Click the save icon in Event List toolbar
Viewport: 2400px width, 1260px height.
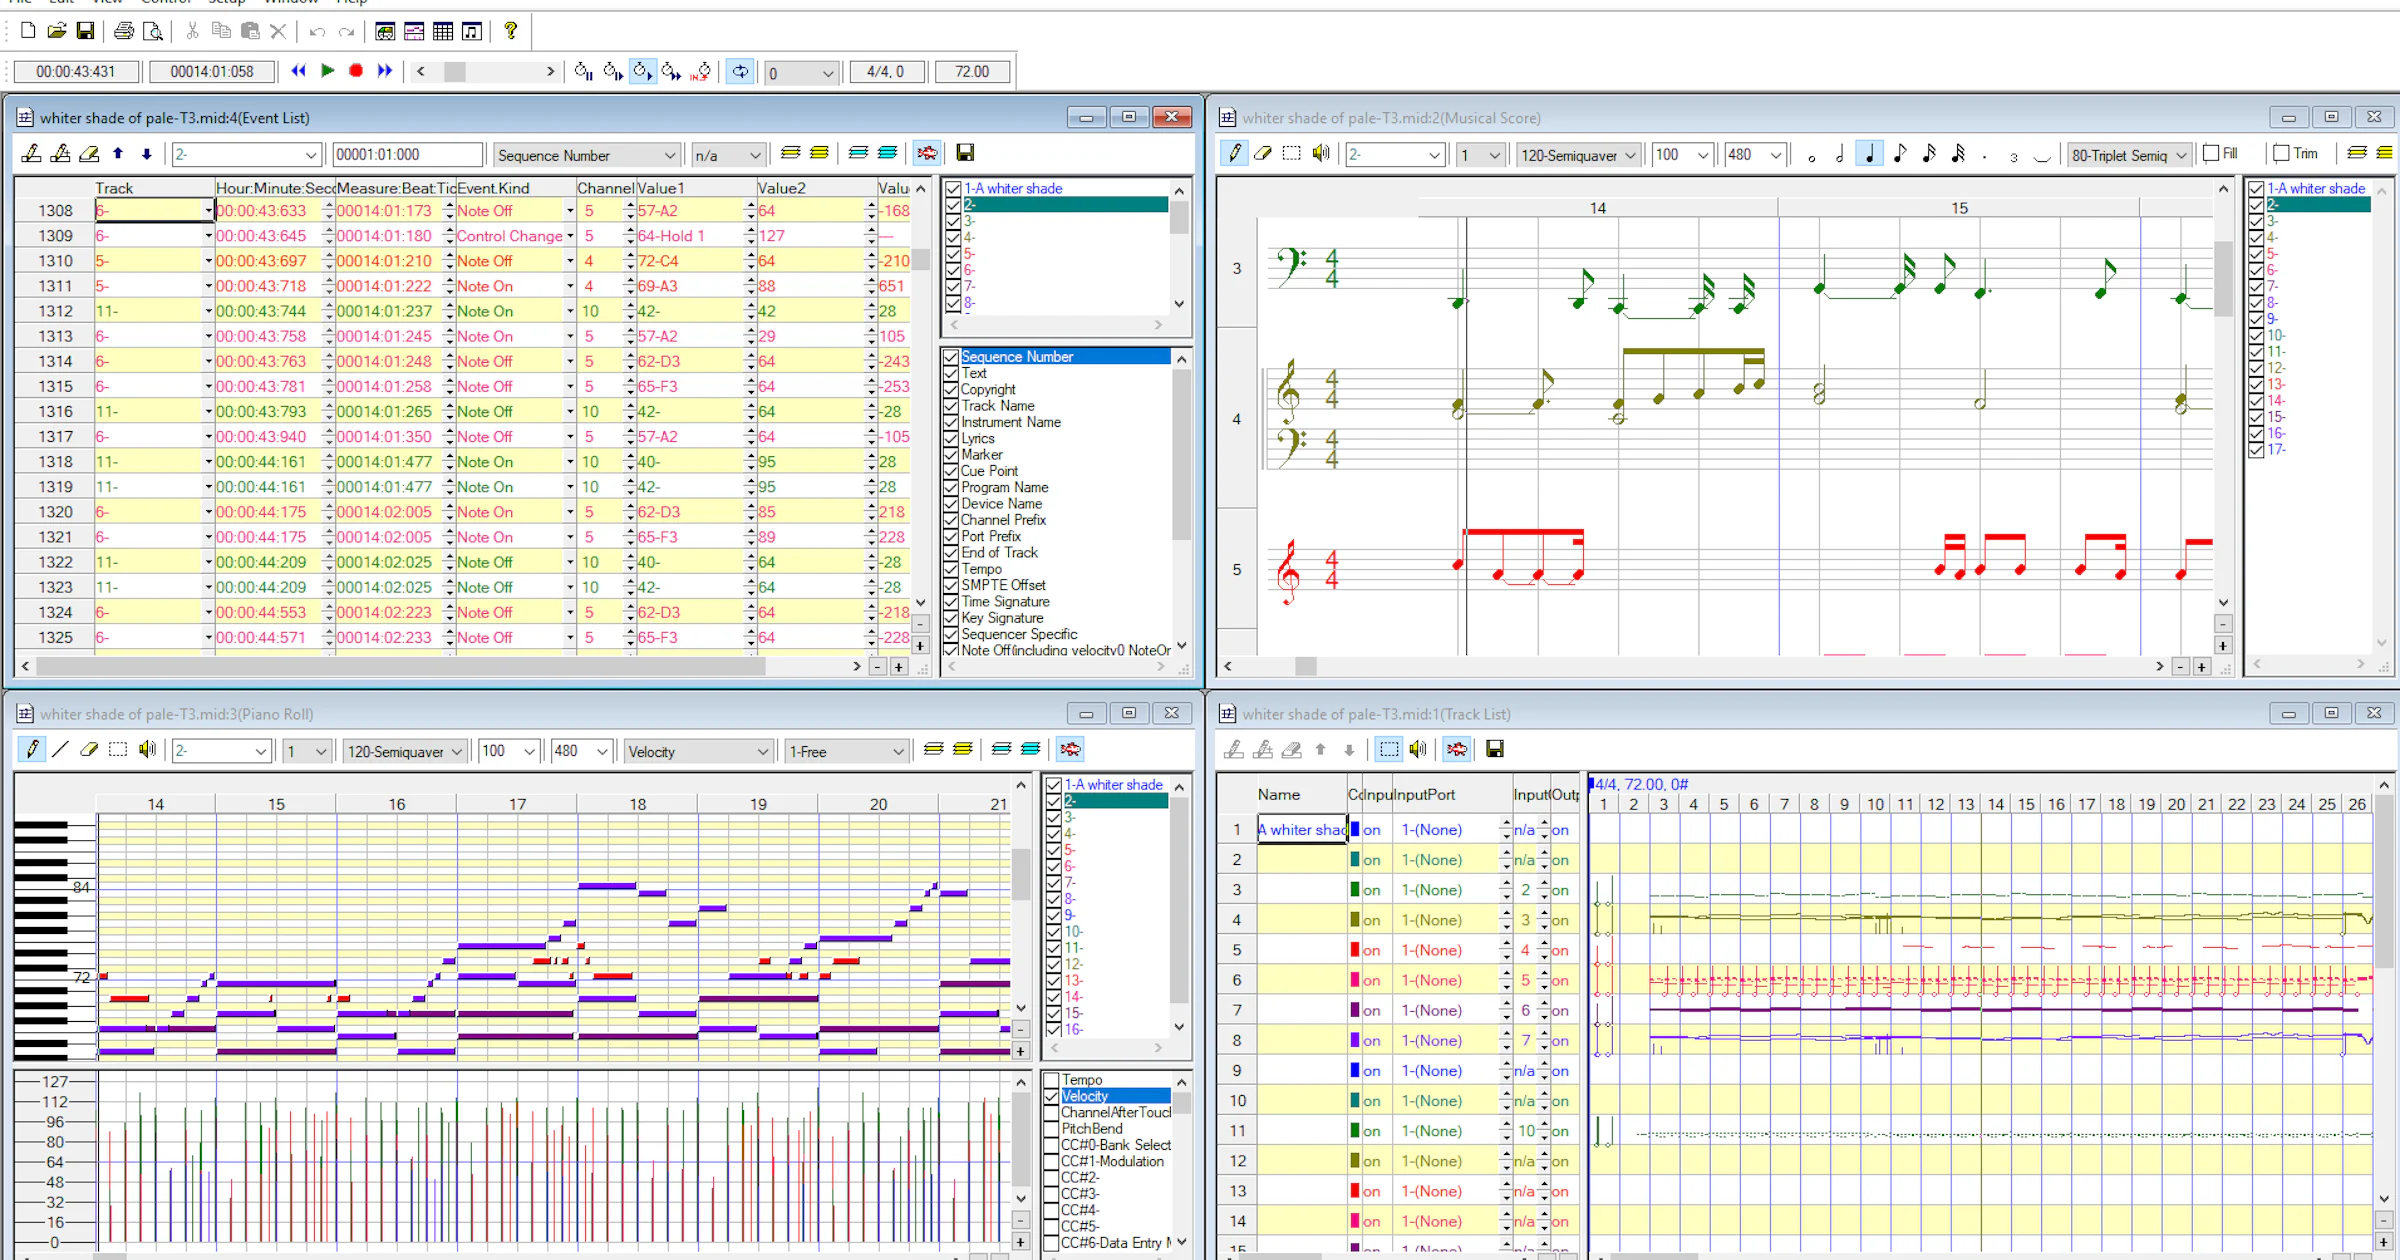tap(965, 153)
